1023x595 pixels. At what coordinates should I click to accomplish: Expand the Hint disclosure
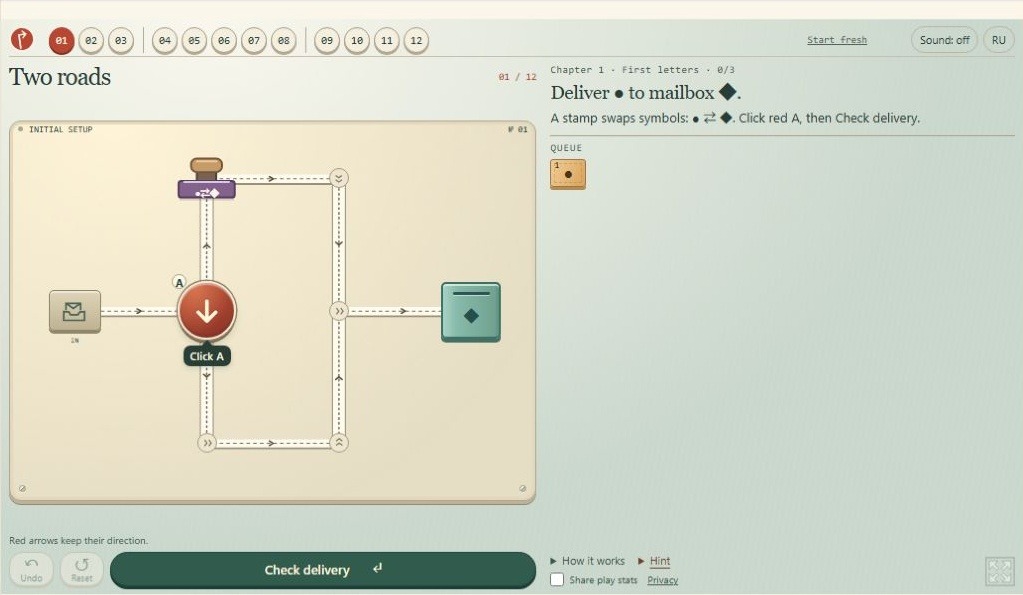(654, 561)
